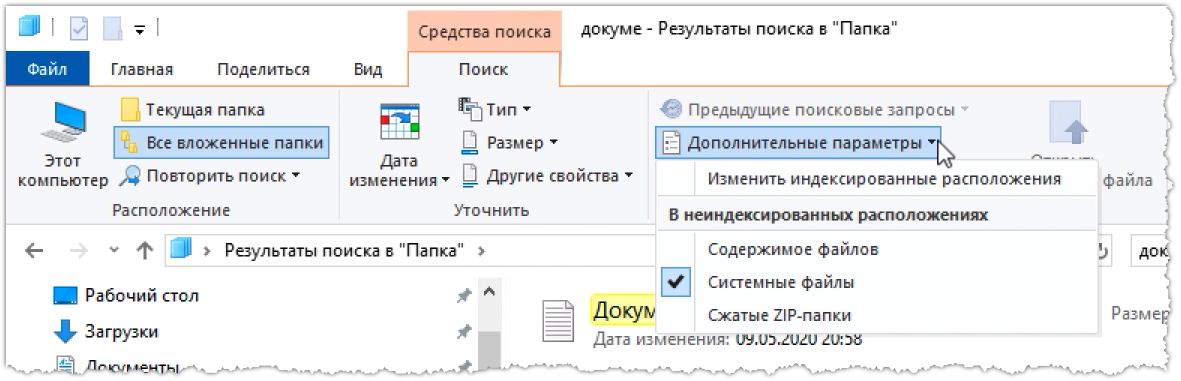Screen dimensions: 1181x381
Task: Switch to the Share ribbon tab
Action: click(263, 69)
